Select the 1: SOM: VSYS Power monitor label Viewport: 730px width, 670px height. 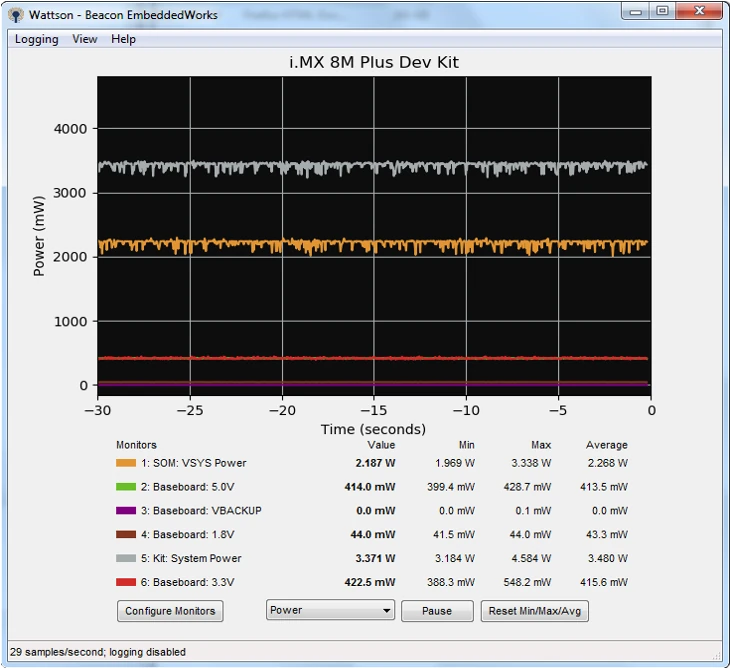(x=193, y=463)
